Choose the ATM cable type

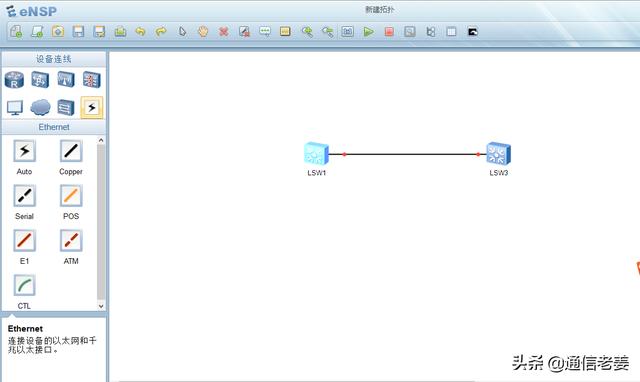(x=71, y=241)
